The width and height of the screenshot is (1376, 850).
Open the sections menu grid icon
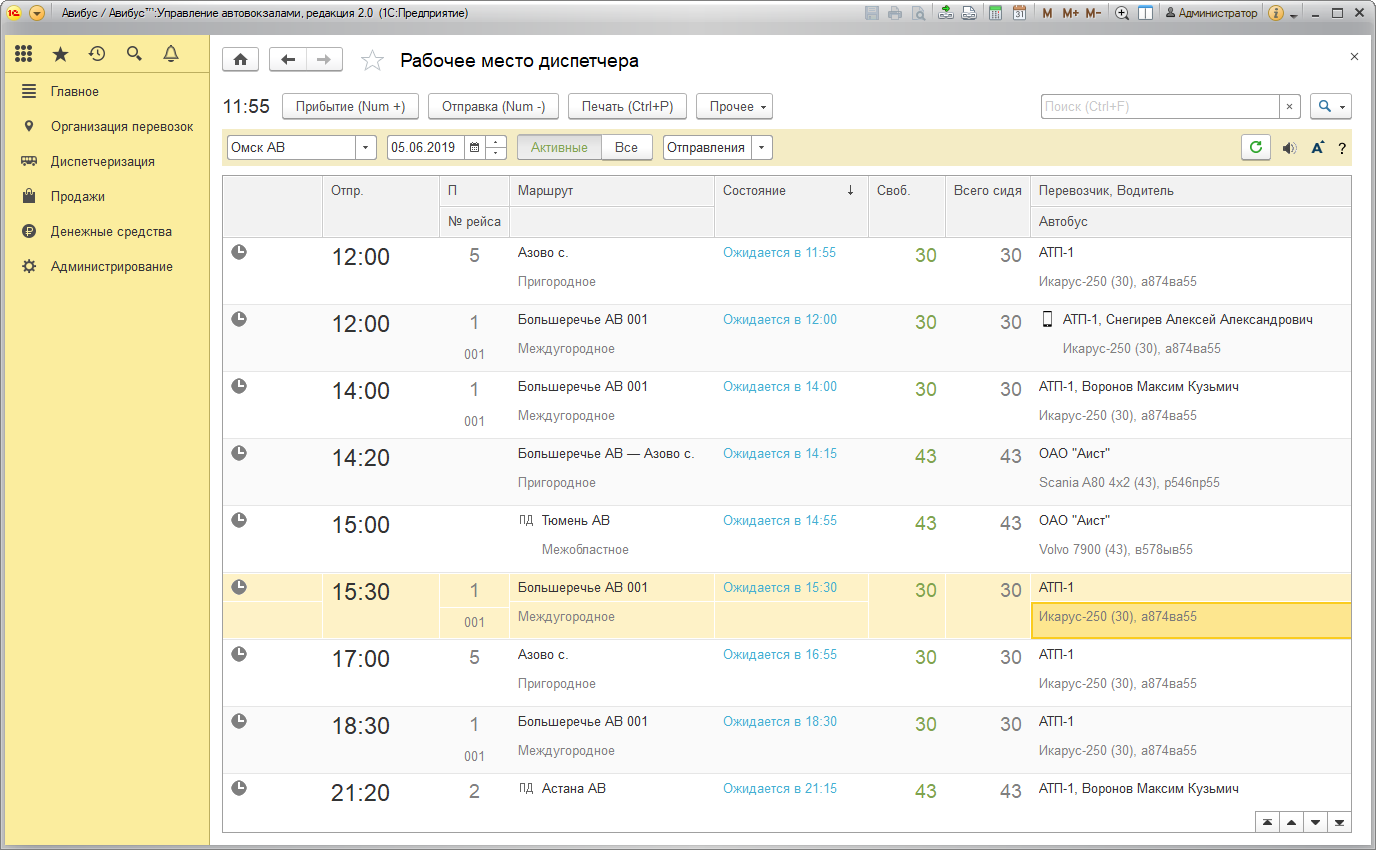(24, 54)
